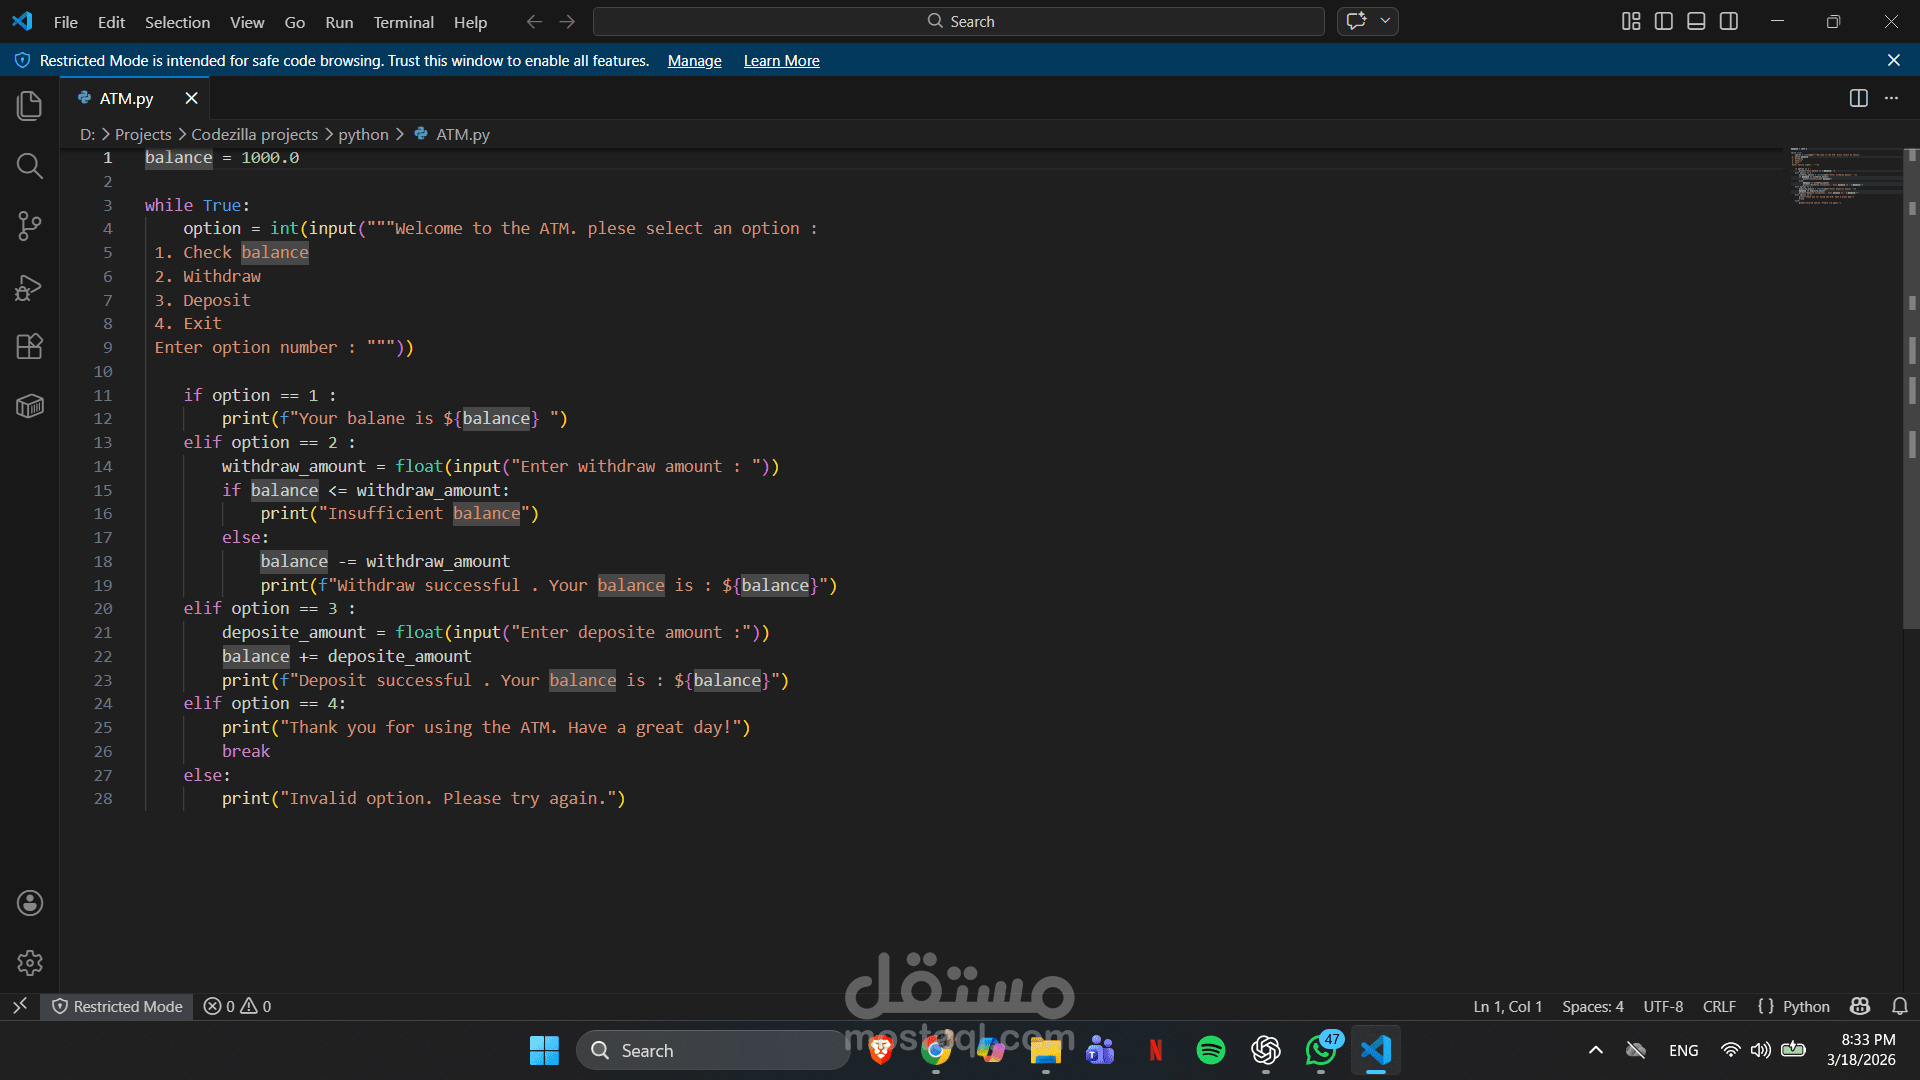Click the Manage link in restricted banner
1920x1080 pixels.
pyautogui.click(x=694, y=61)
